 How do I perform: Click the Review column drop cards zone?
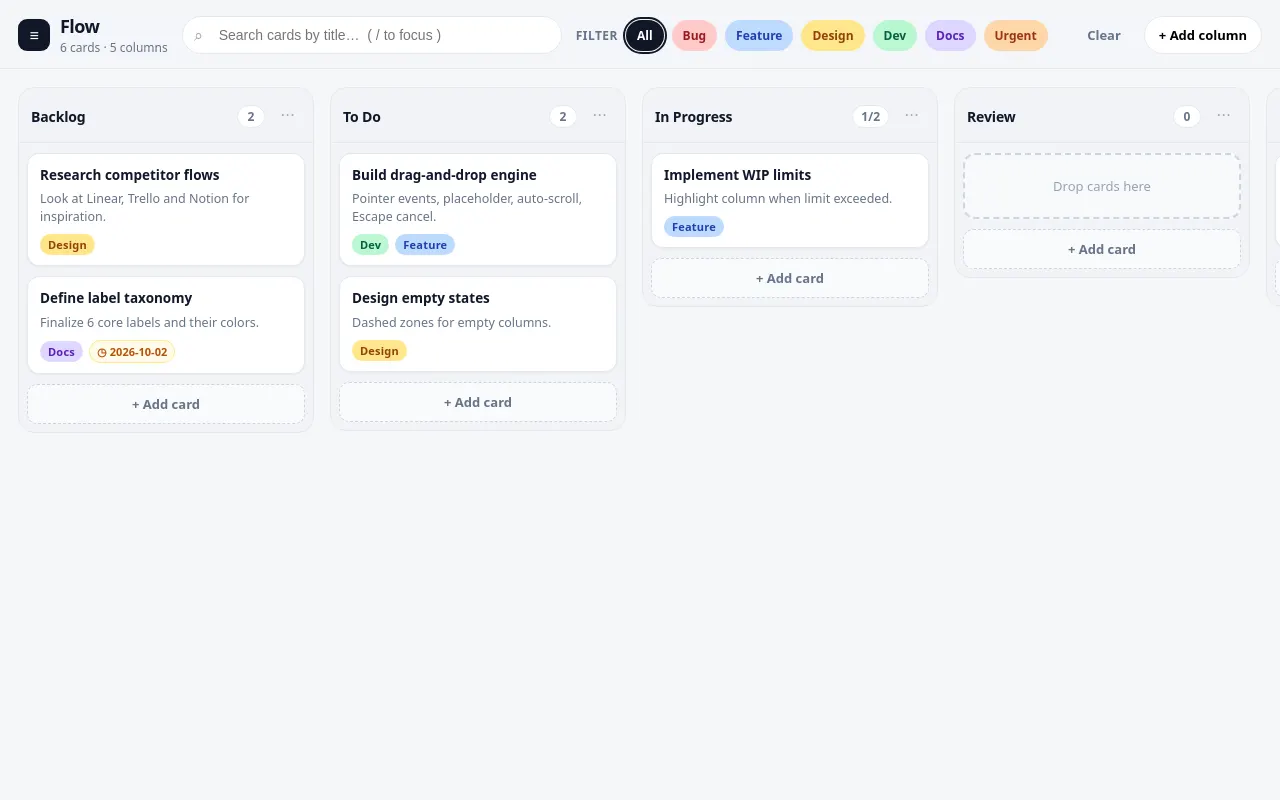[x=1102, y=186]
